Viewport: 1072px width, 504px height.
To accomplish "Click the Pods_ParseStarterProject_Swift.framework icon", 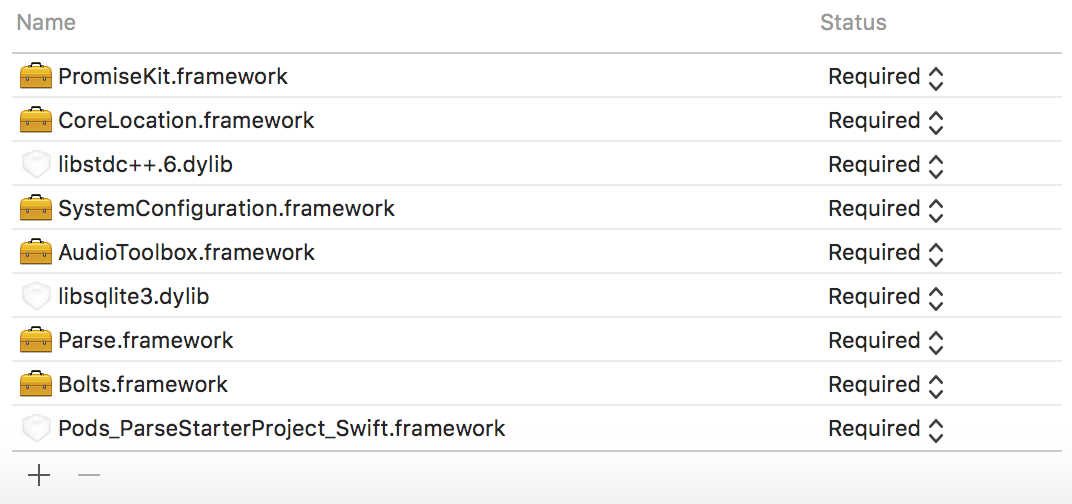I will pyautogui.click(x=36, y=429).
